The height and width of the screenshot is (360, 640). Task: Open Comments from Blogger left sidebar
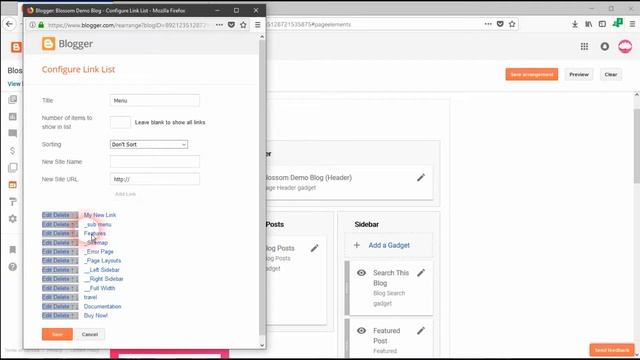13,133
